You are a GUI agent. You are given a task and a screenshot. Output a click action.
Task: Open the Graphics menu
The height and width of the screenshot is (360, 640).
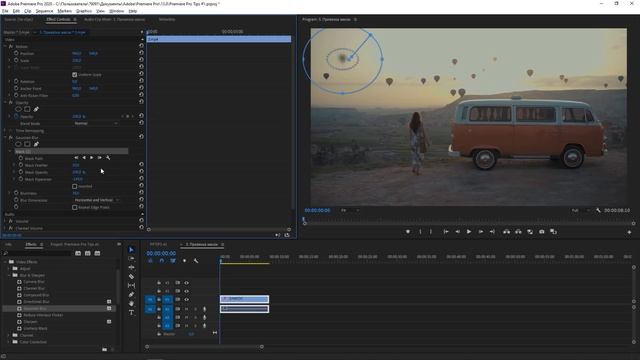coord(84,11)
